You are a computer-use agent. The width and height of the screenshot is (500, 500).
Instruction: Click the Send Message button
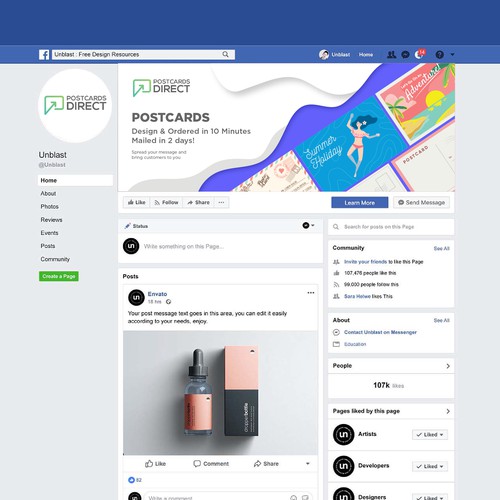421,203
